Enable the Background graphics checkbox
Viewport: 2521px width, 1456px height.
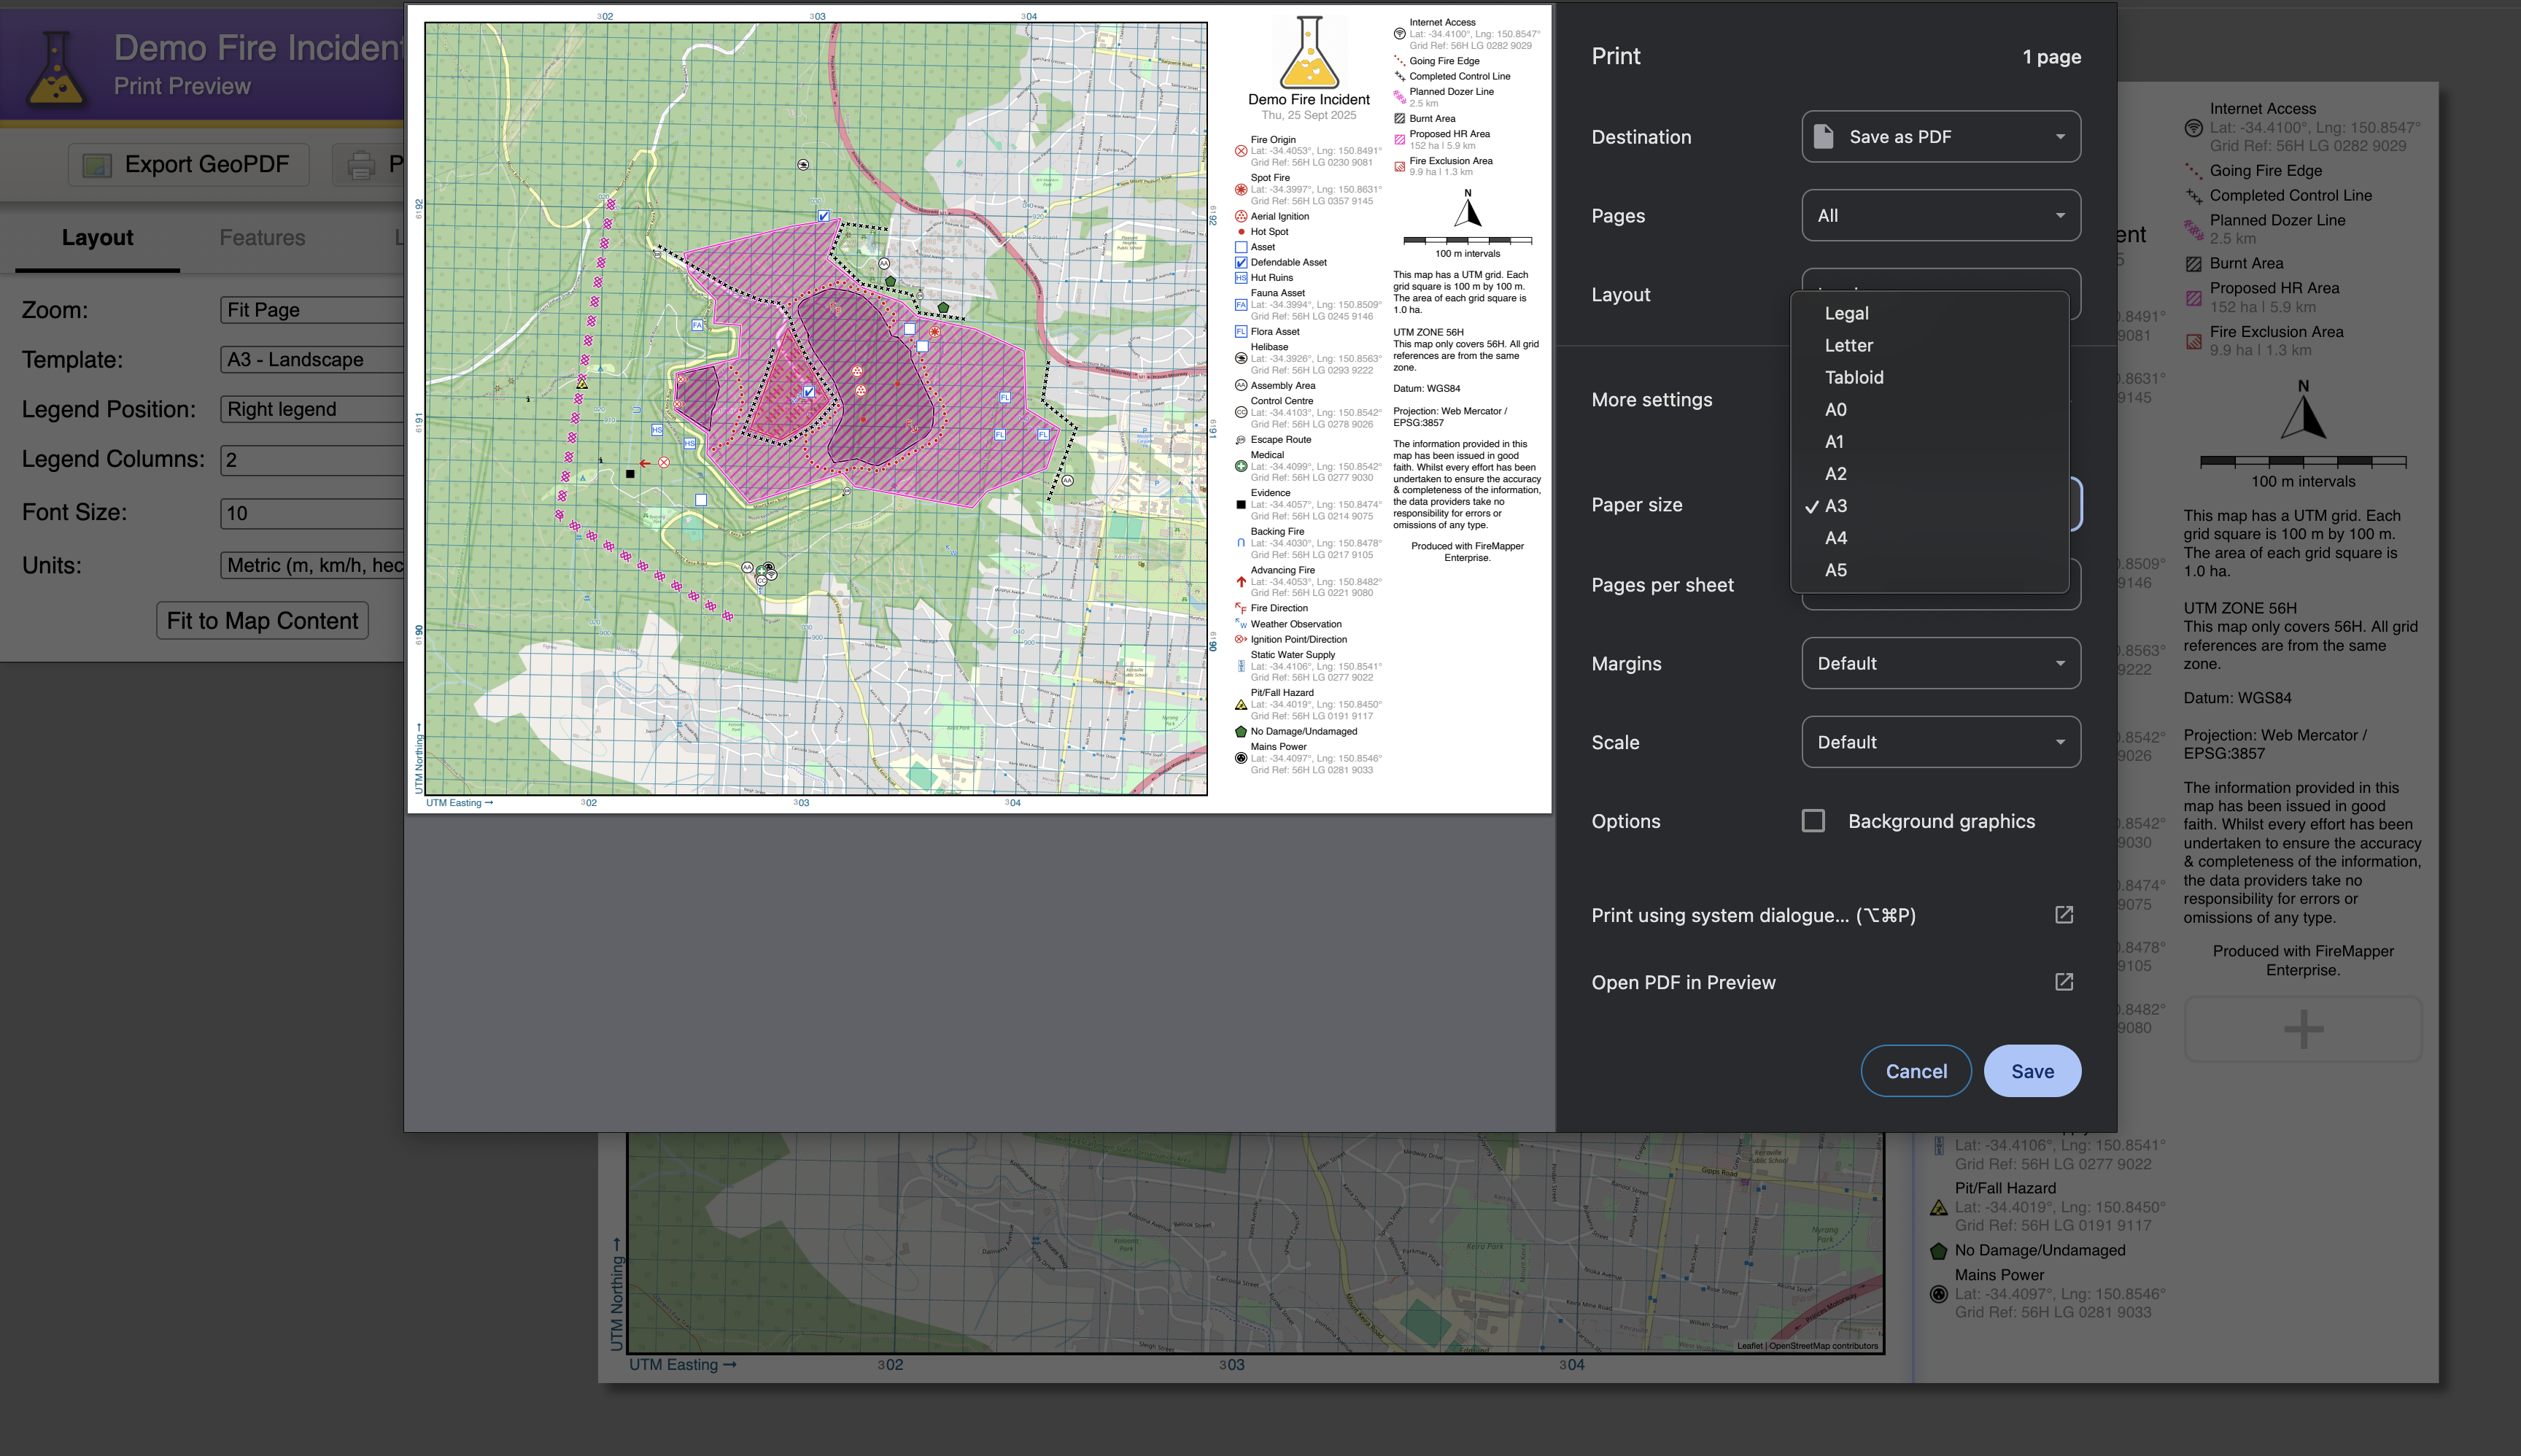coord(1813,821)
